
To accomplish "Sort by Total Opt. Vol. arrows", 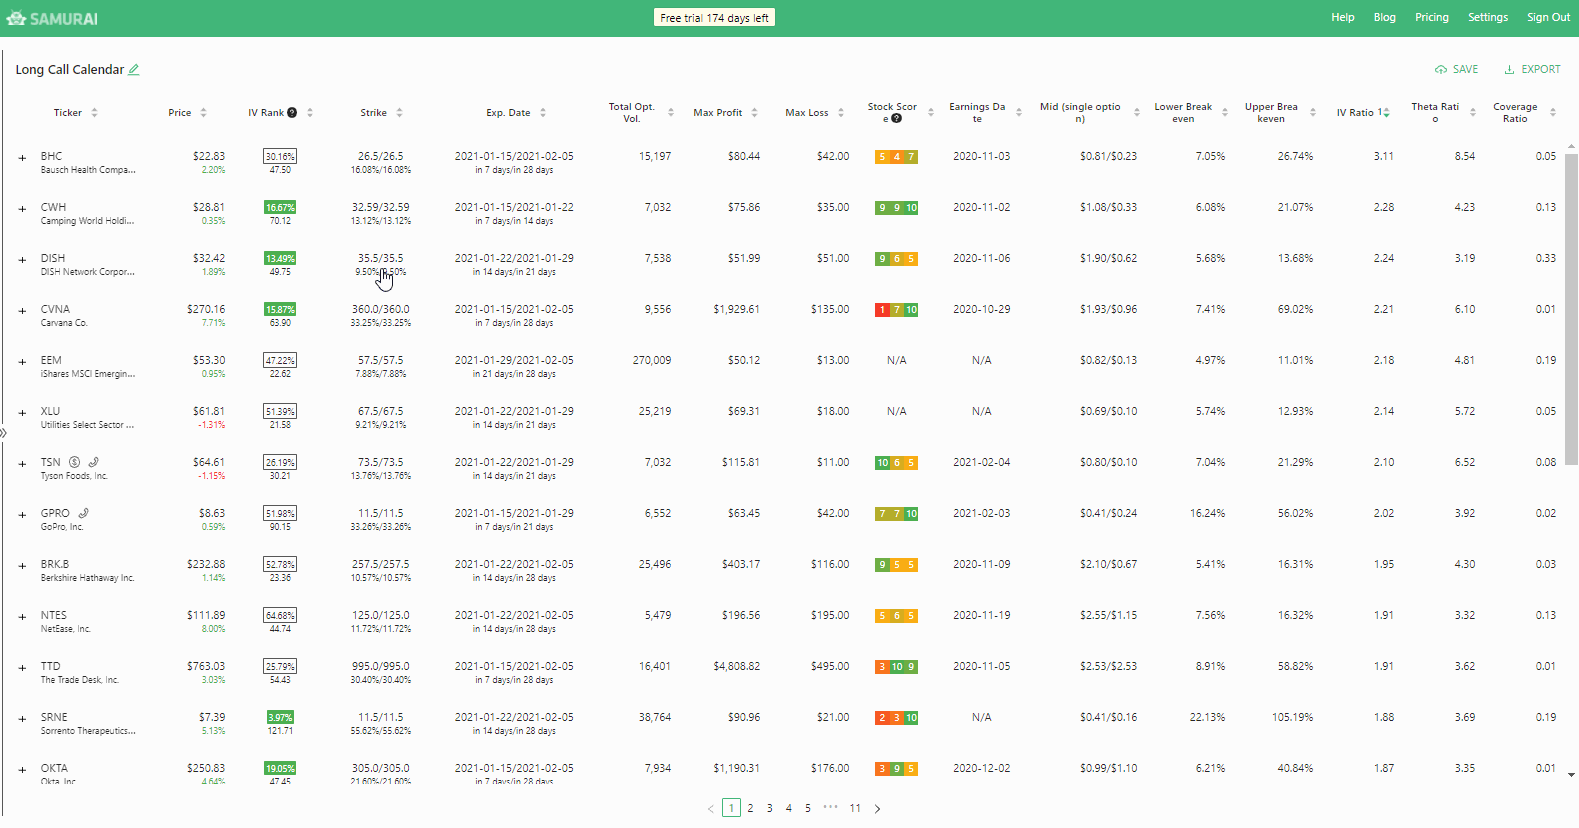I will click(x=671, y=113).
